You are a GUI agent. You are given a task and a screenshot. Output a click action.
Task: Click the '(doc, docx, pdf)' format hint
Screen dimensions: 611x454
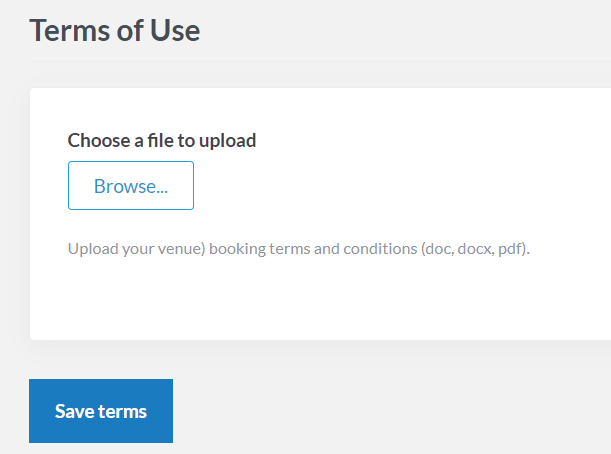(475, 249)
